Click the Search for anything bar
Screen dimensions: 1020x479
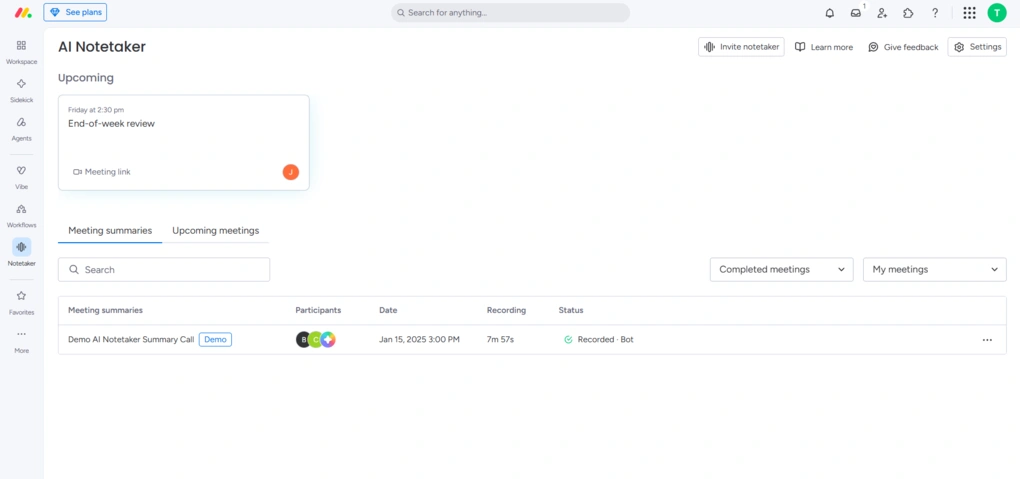[510, 12]
